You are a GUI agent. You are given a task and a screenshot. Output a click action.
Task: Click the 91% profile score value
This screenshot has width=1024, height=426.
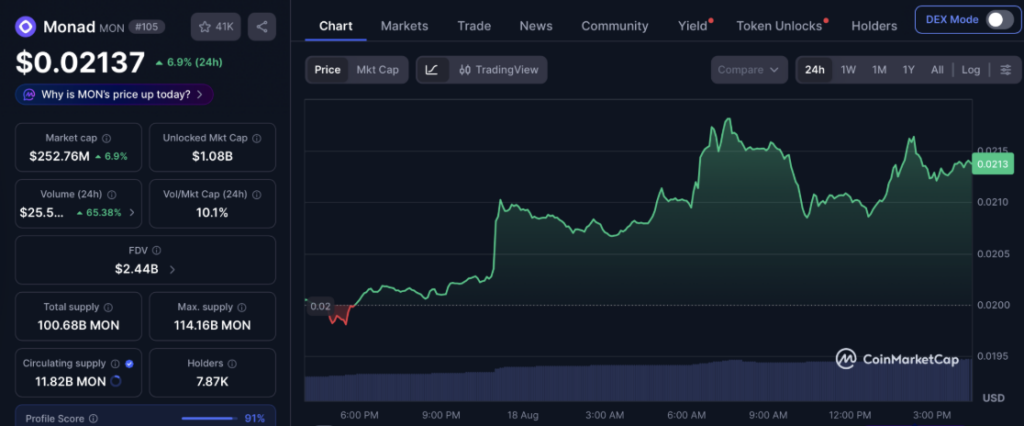click(255, 418)
